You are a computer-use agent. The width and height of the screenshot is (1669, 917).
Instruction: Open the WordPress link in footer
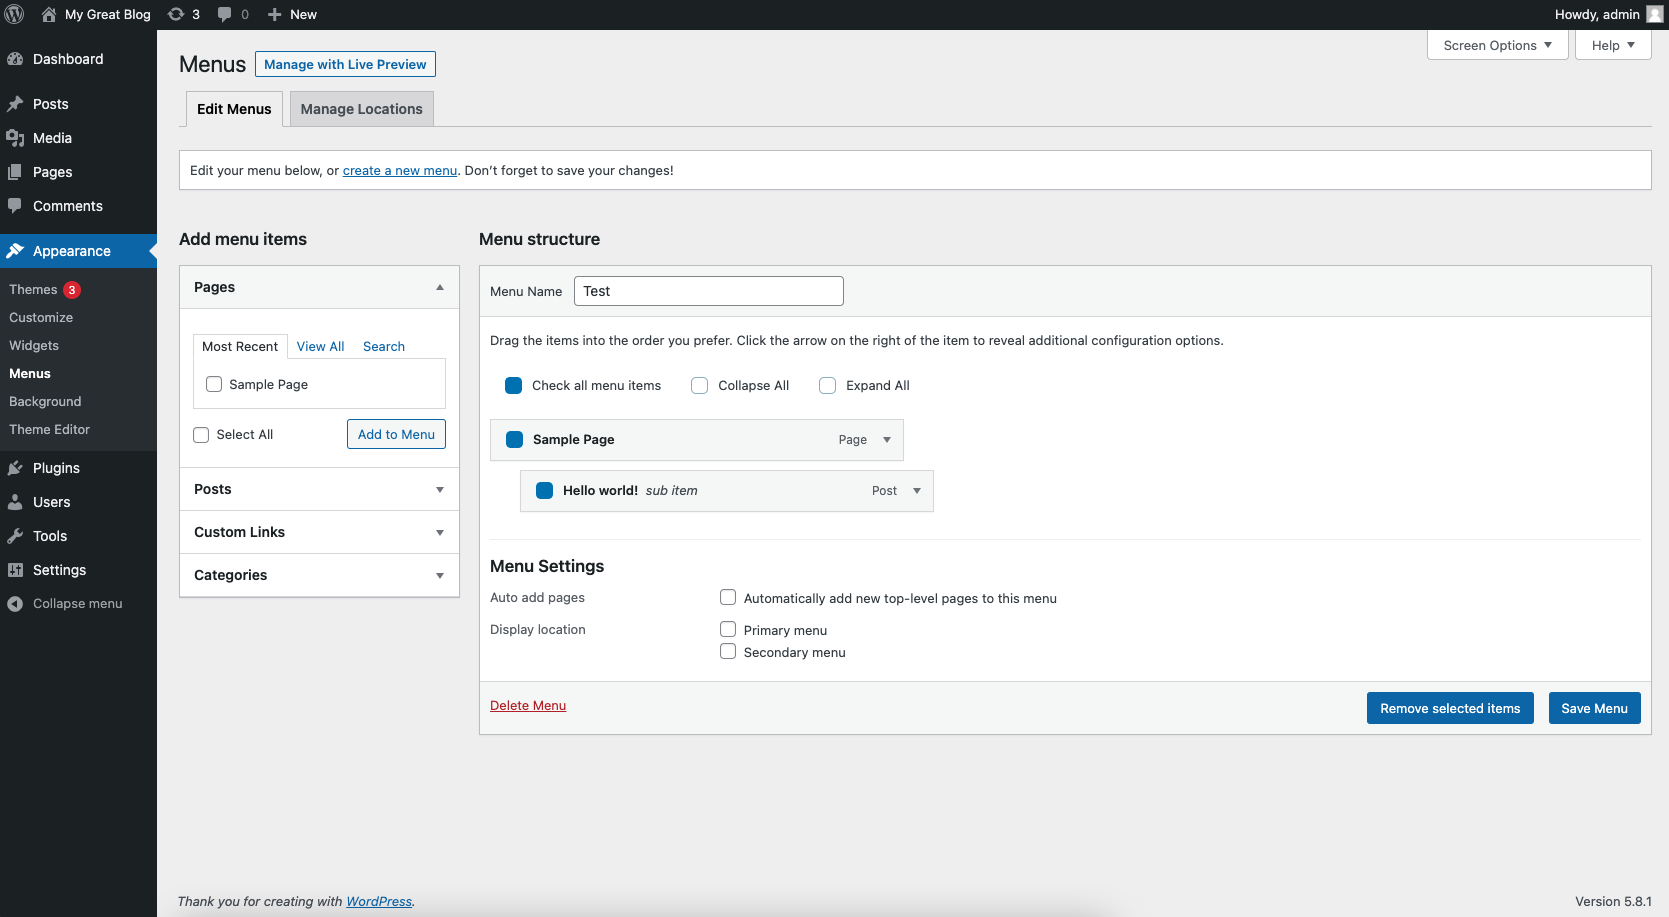click(379, 901)
